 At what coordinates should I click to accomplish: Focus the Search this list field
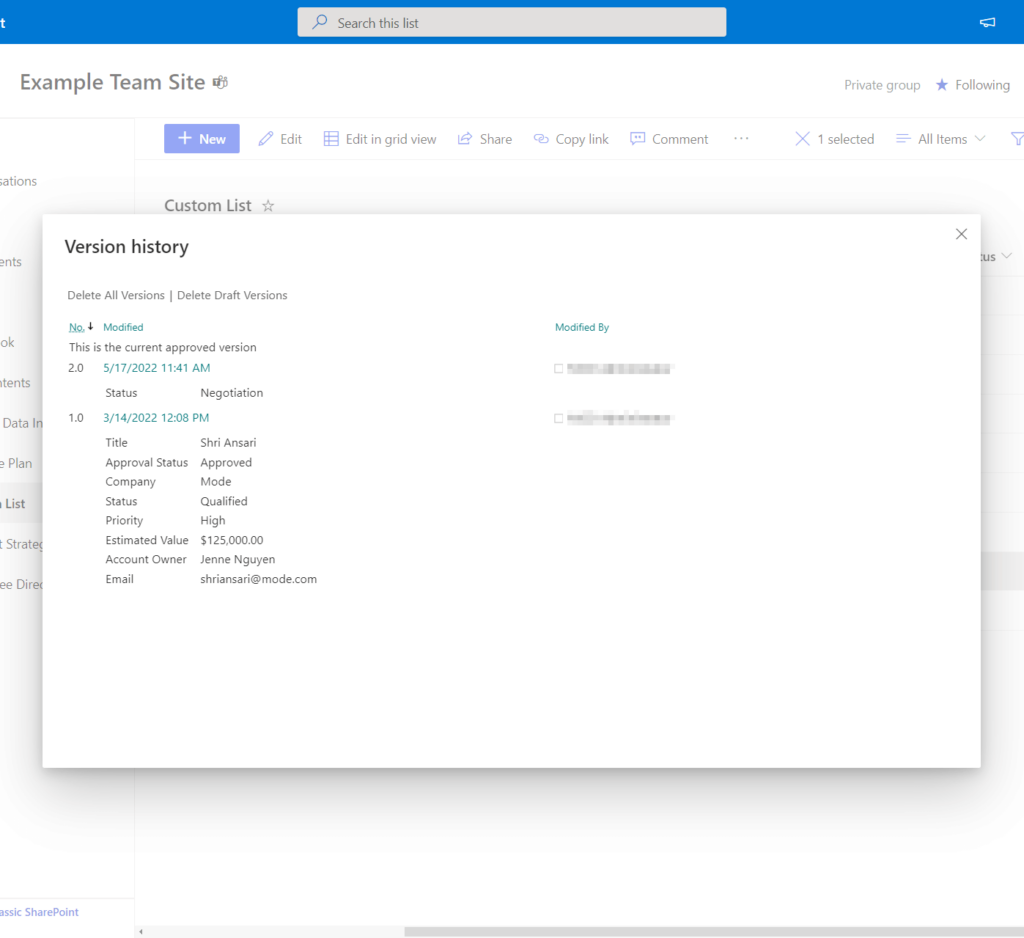(x=511, y=22)
